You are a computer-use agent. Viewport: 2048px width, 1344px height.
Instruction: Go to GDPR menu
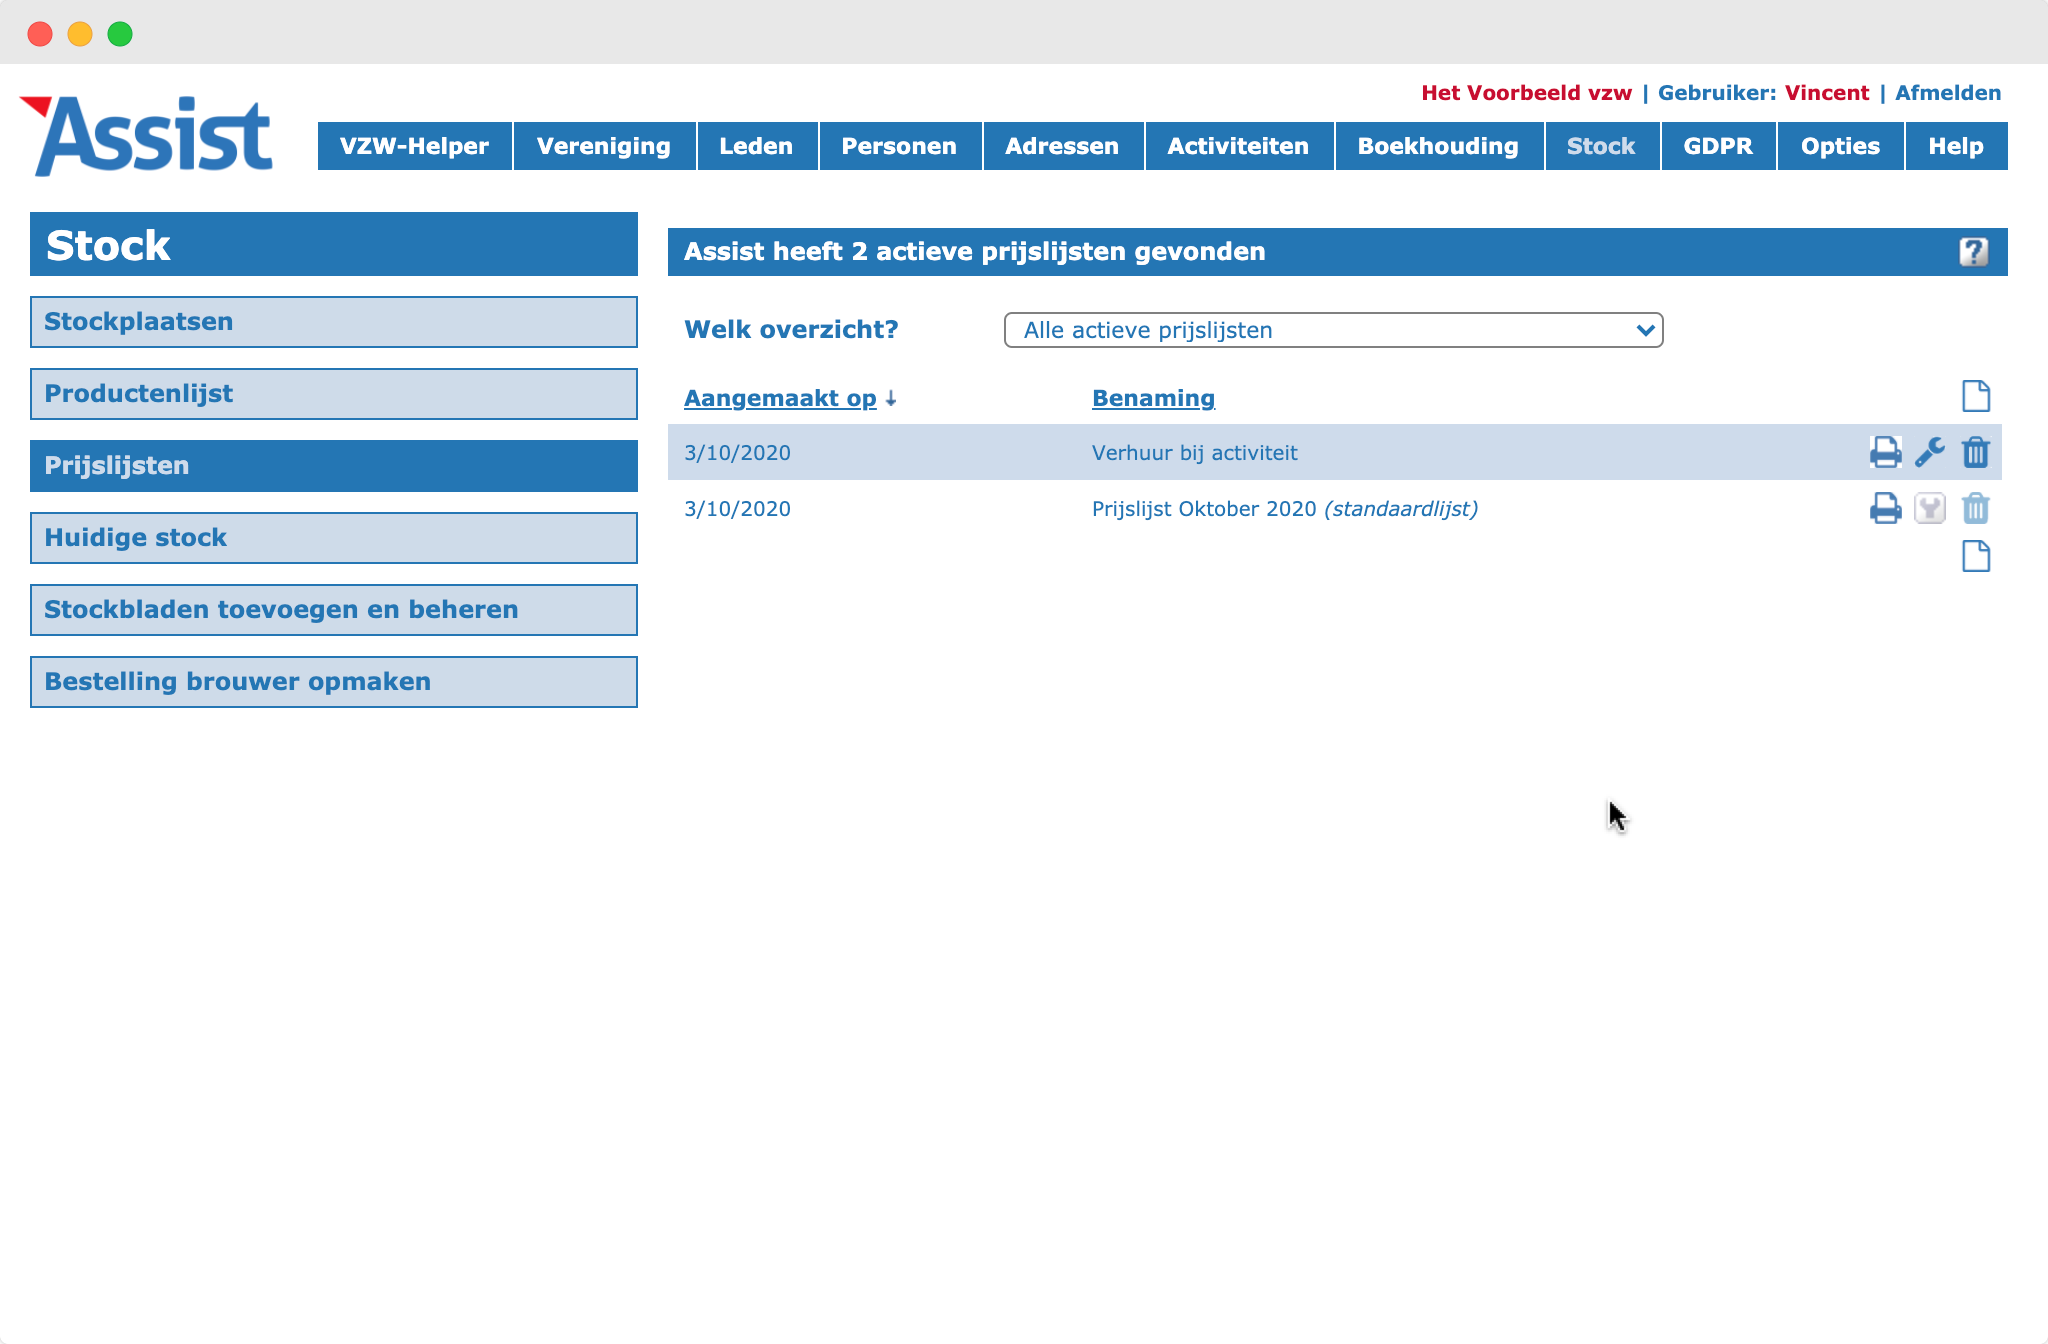1718,146
